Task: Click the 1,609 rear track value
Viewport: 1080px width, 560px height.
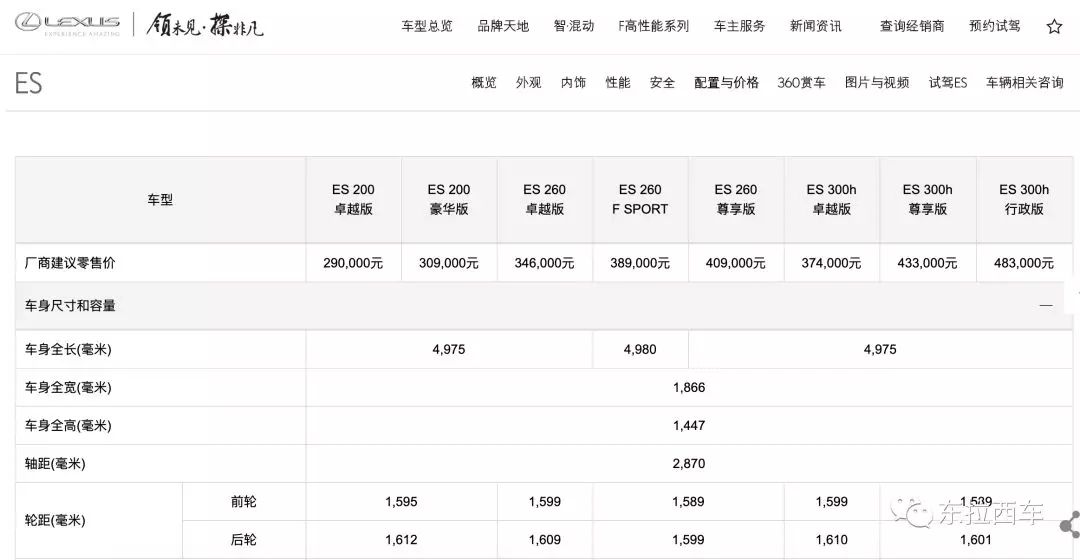Action: click(x=545, y=540)
